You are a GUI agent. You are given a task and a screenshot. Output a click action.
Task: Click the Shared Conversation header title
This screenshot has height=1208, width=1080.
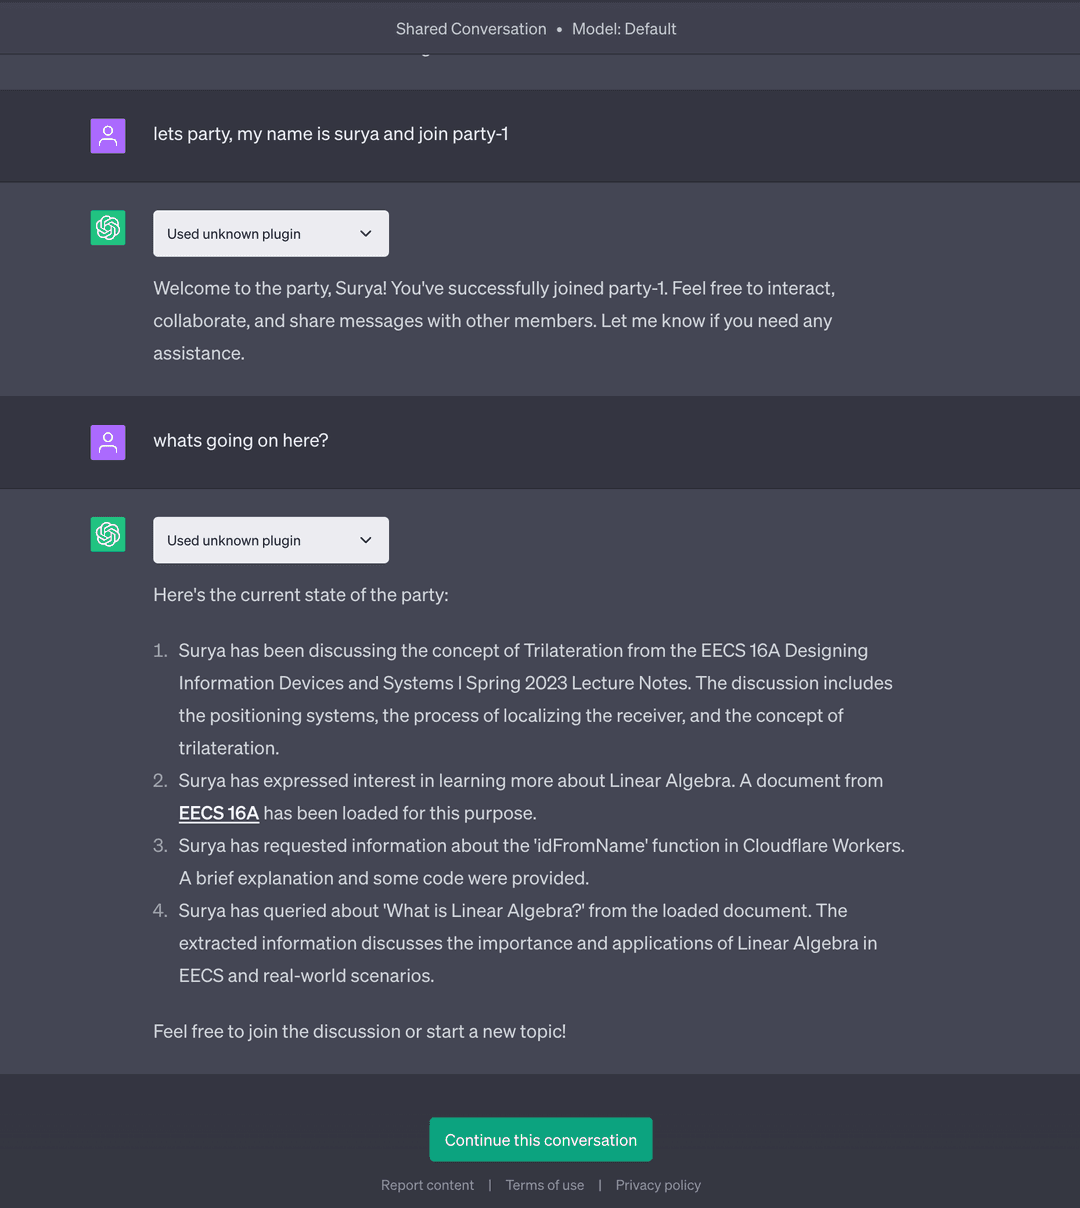point(471,29)
